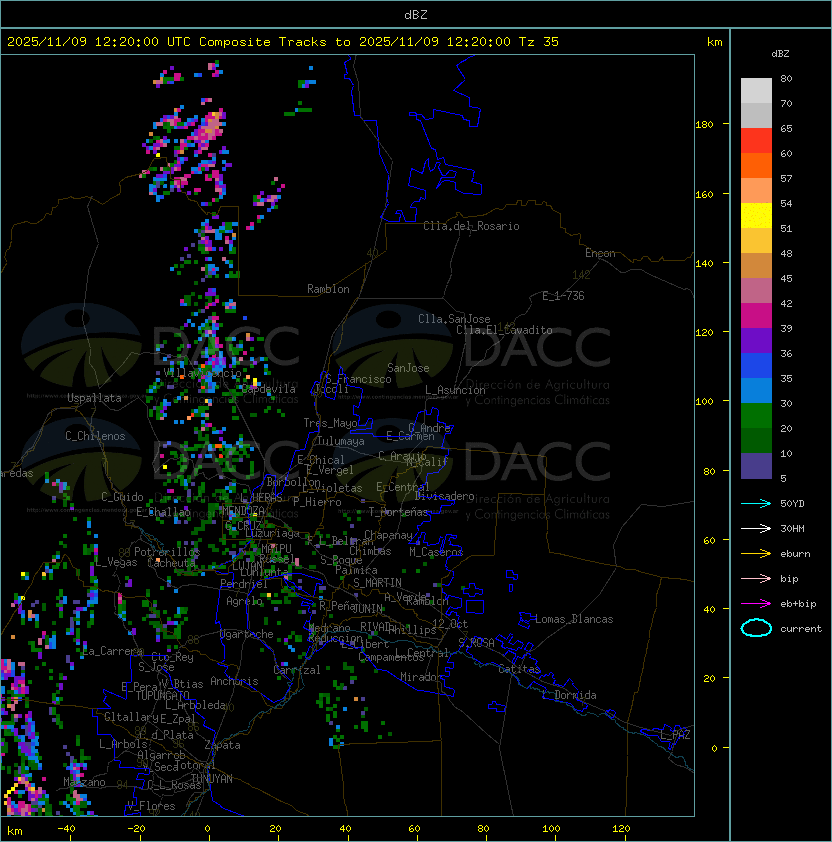Pick the light blue 30–35 dBZ swatch
Screen dimensions: 832x842
point(756,390)
